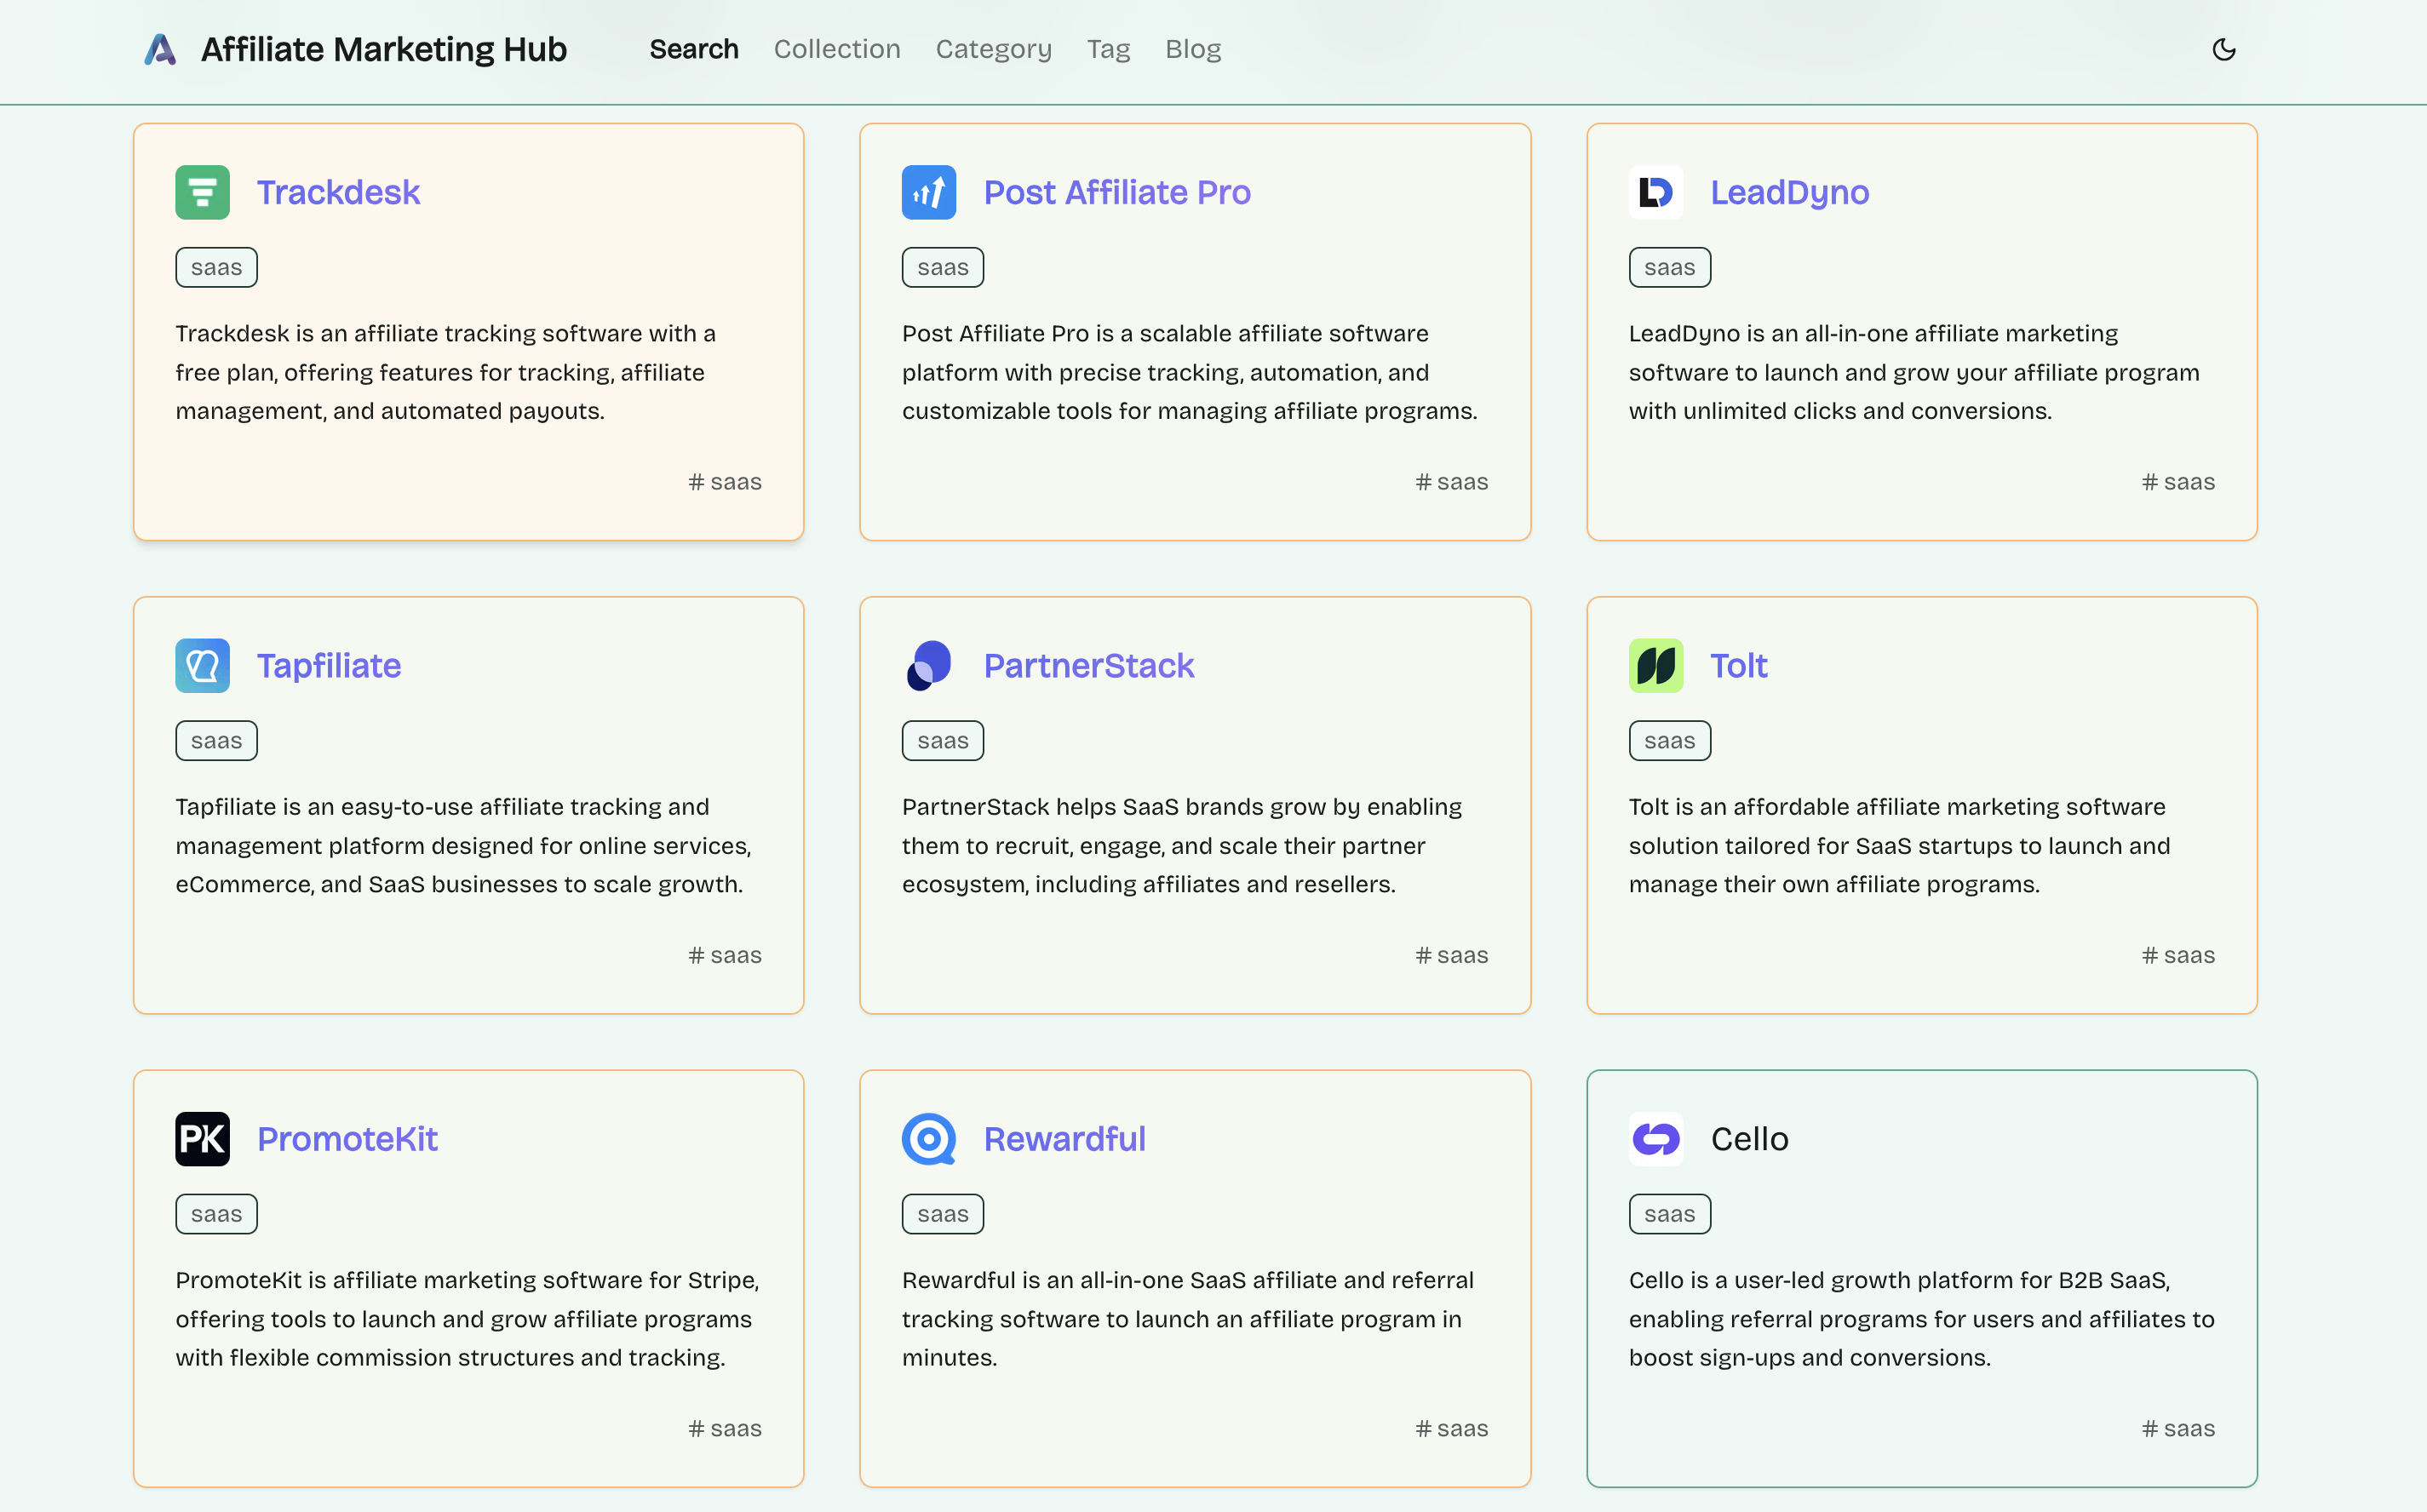
Task: Click the Tapfiliate logo icon
Action: coord(202,665)
